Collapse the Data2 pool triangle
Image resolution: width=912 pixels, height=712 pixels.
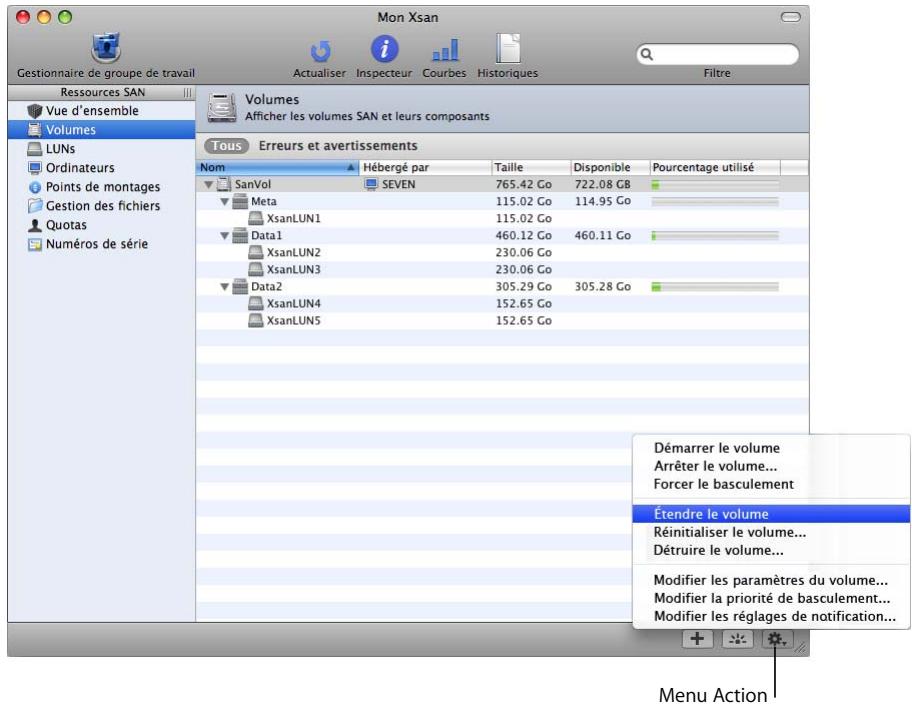click(x=225, y=286)
